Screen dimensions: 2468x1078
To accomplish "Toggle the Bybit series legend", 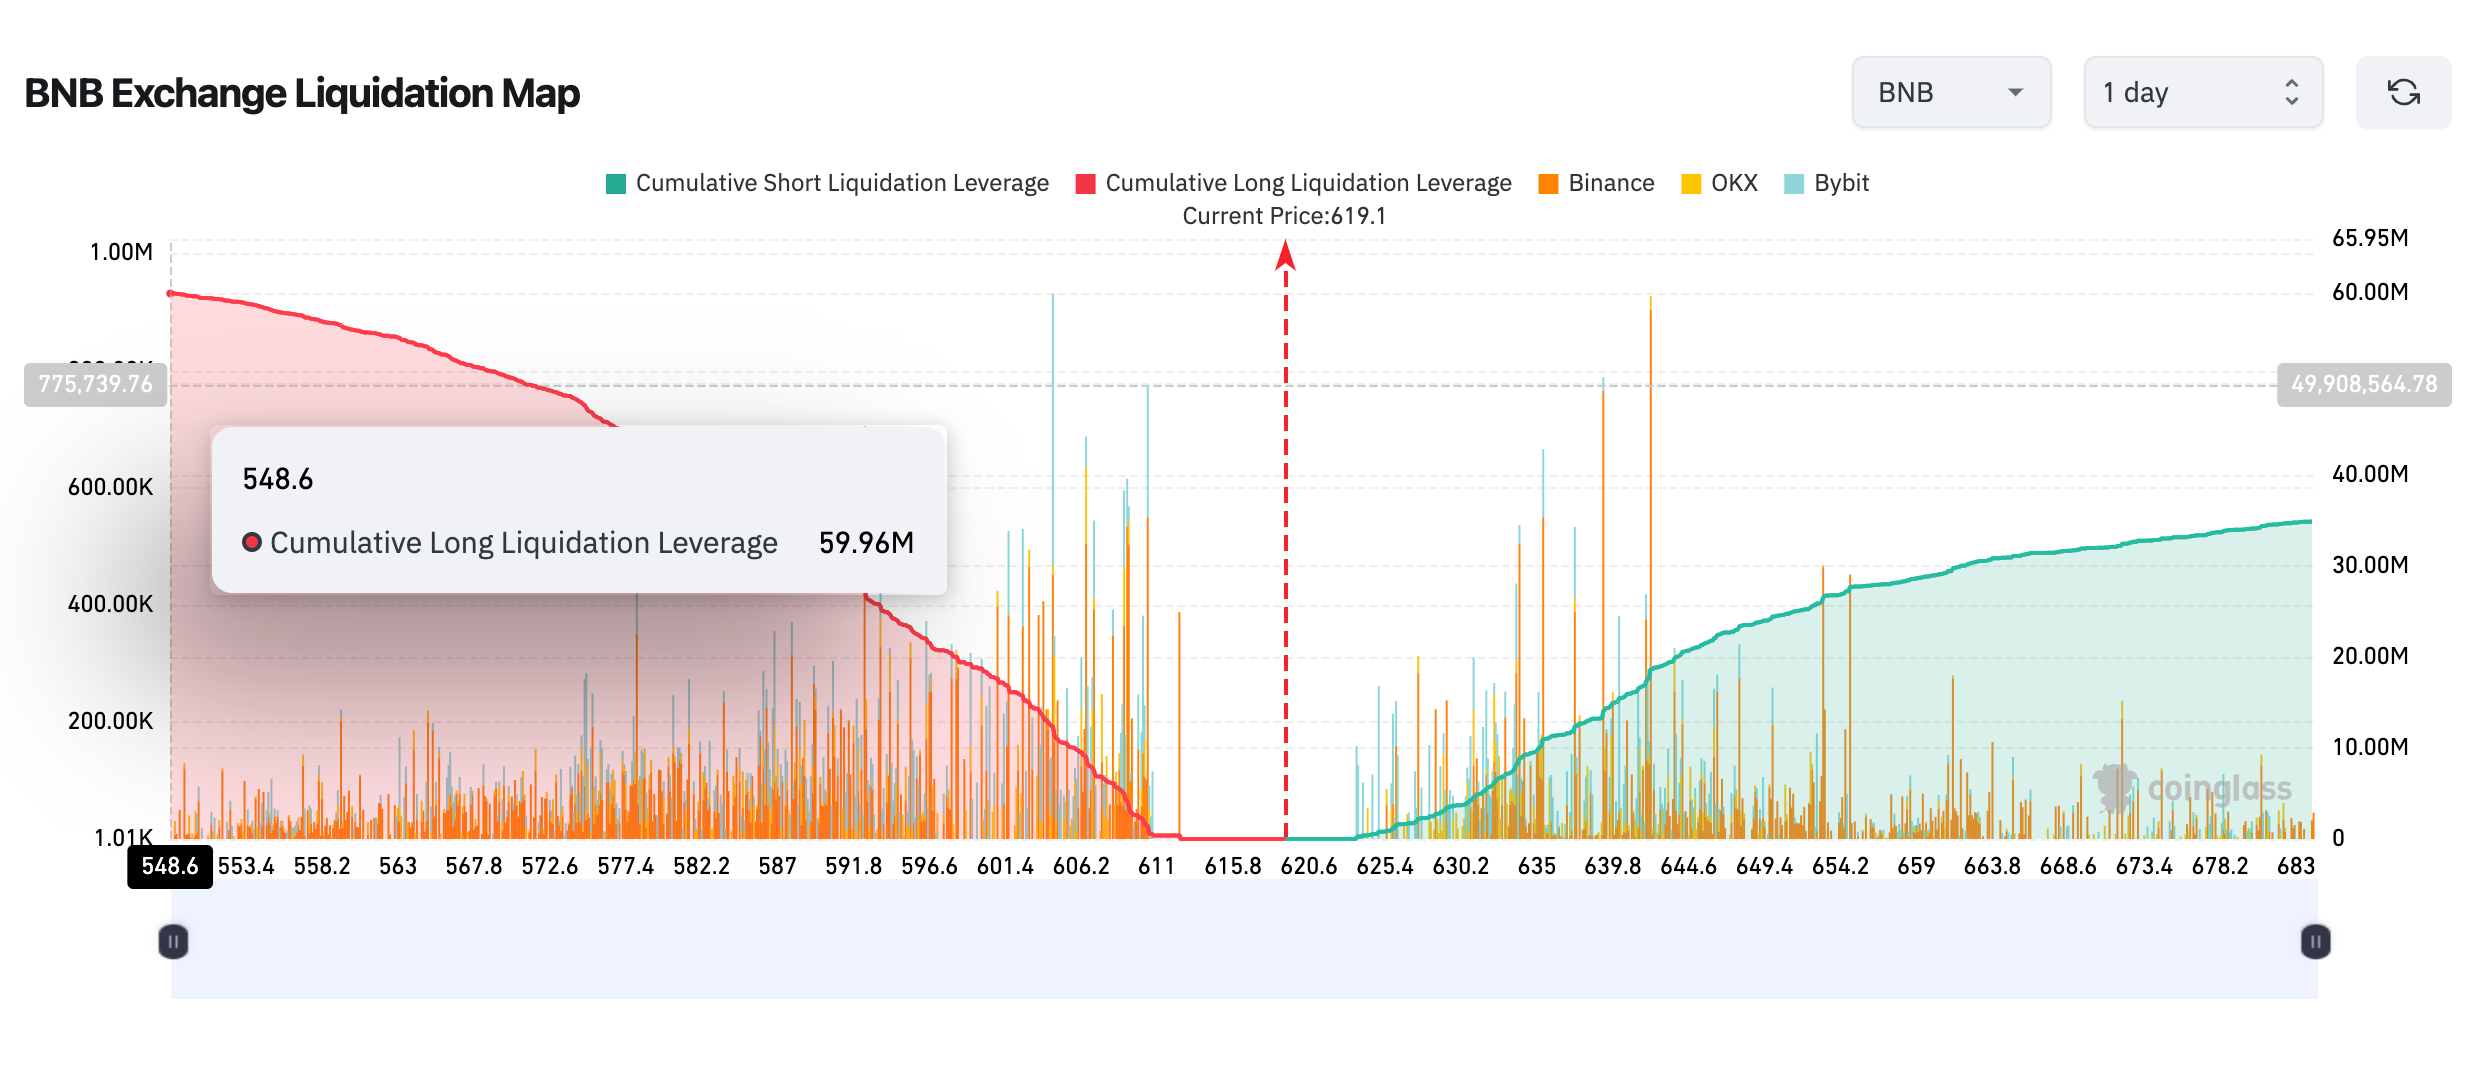I will point(1826,183).
